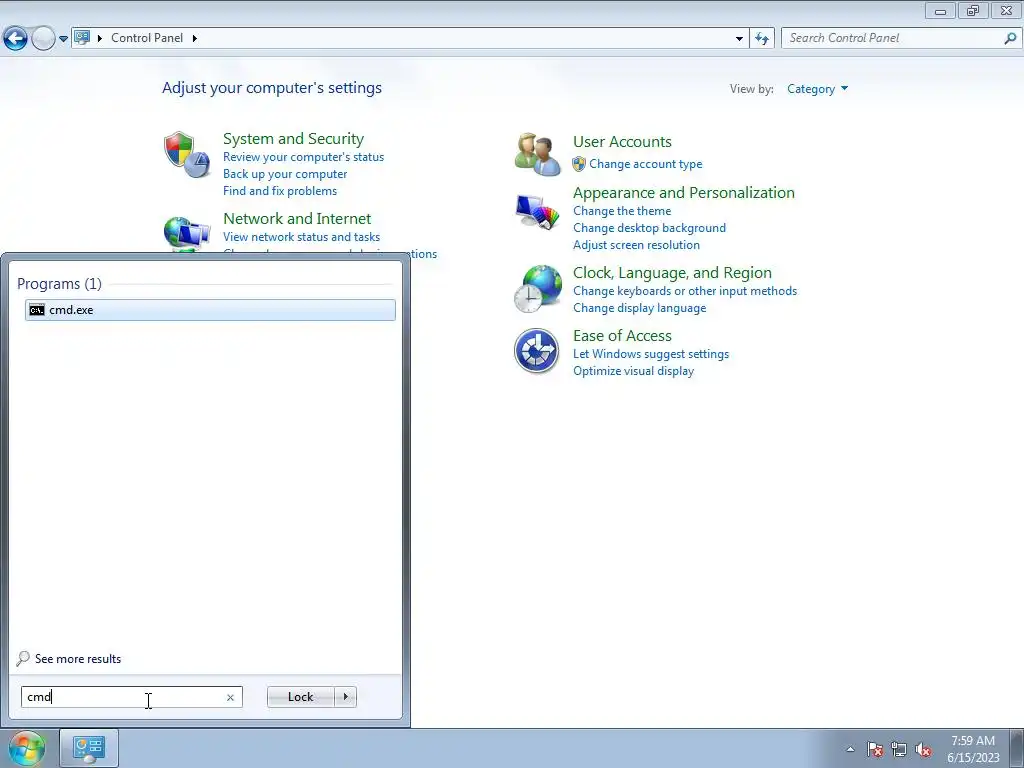Click Change desktop background link

[650, 228]
